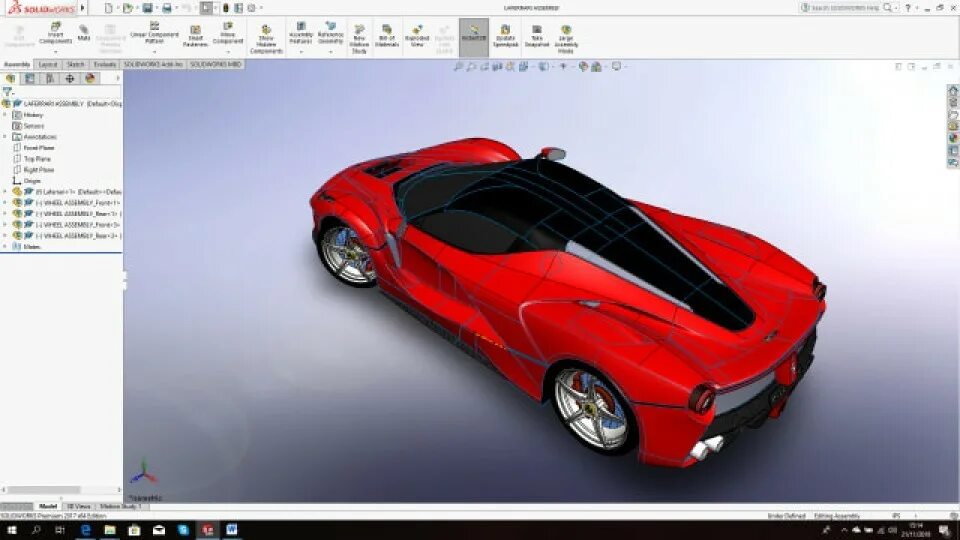Open Linear Component Pattern tool
This screenshot has height=540, width=960.
pyautogui.click(x=154, y=33)
